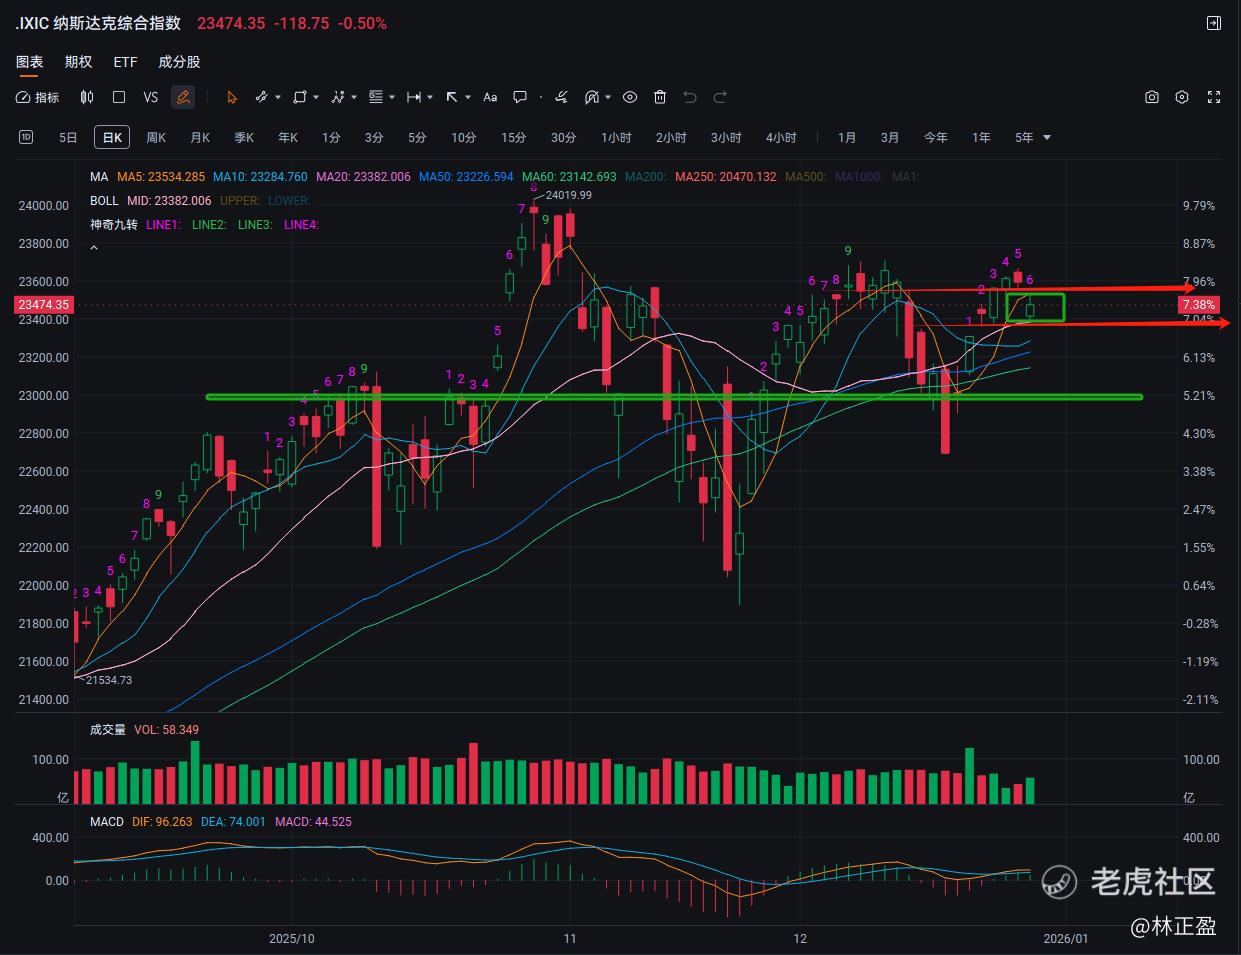1241x955 pixels.
Task: Expand the measurement tool dropdown
Action: pyautogui.click(x=430, y=97)
